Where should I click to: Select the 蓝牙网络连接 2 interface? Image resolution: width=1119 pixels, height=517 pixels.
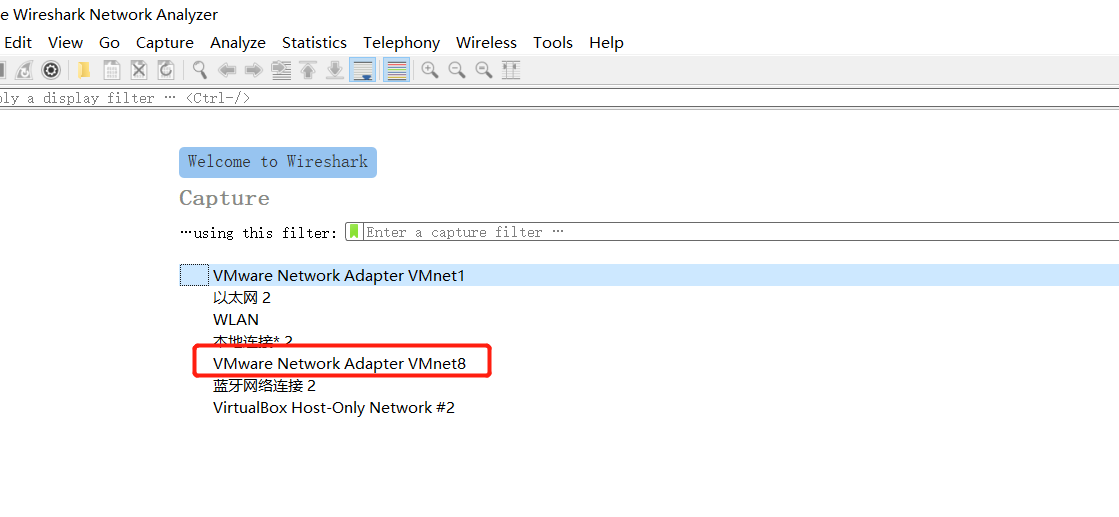(x=264, y=386)
